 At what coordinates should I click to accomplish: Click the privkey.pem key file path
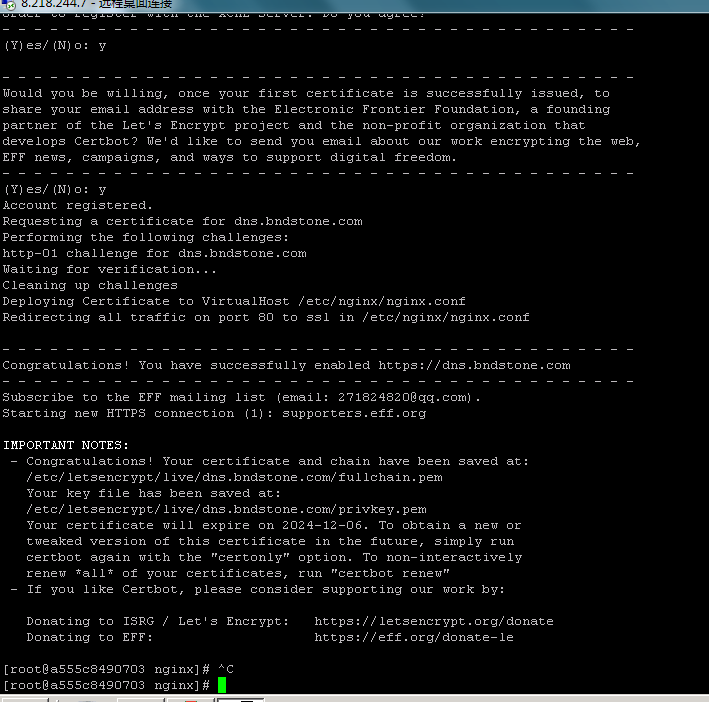tap(226, 509)
